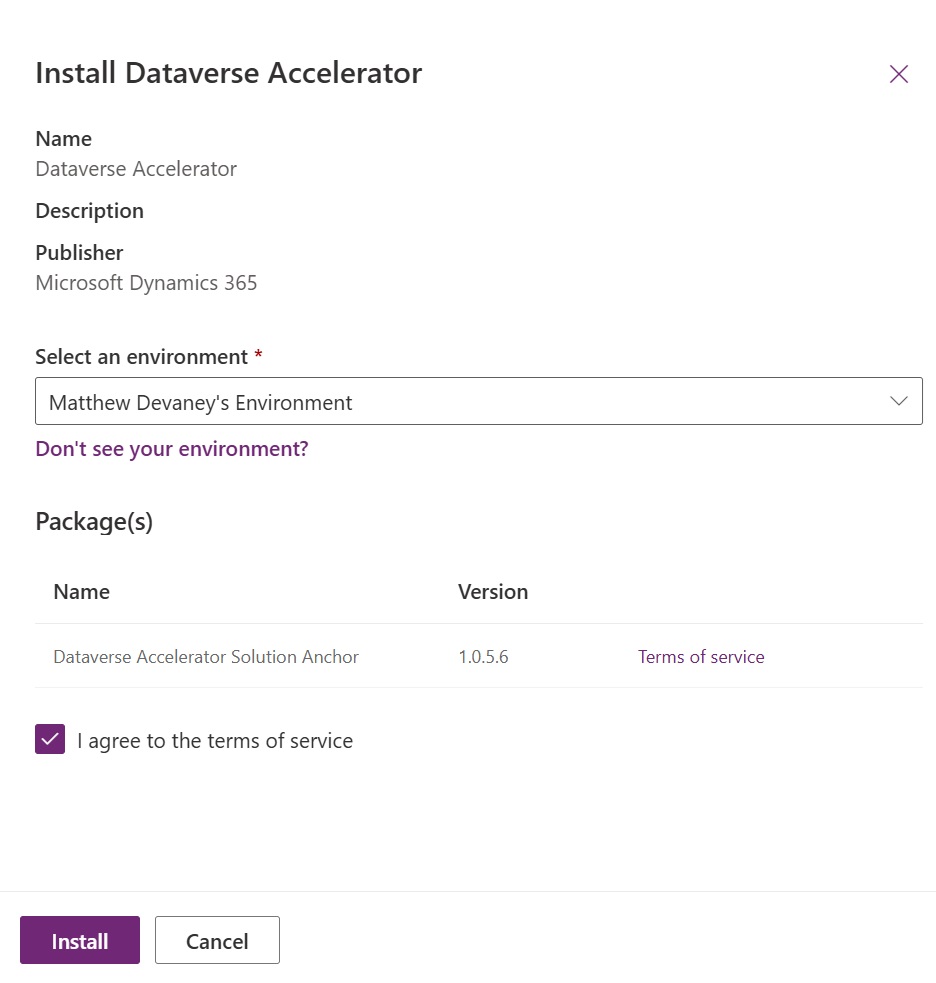Click the Description label

(x=90, y=211)
